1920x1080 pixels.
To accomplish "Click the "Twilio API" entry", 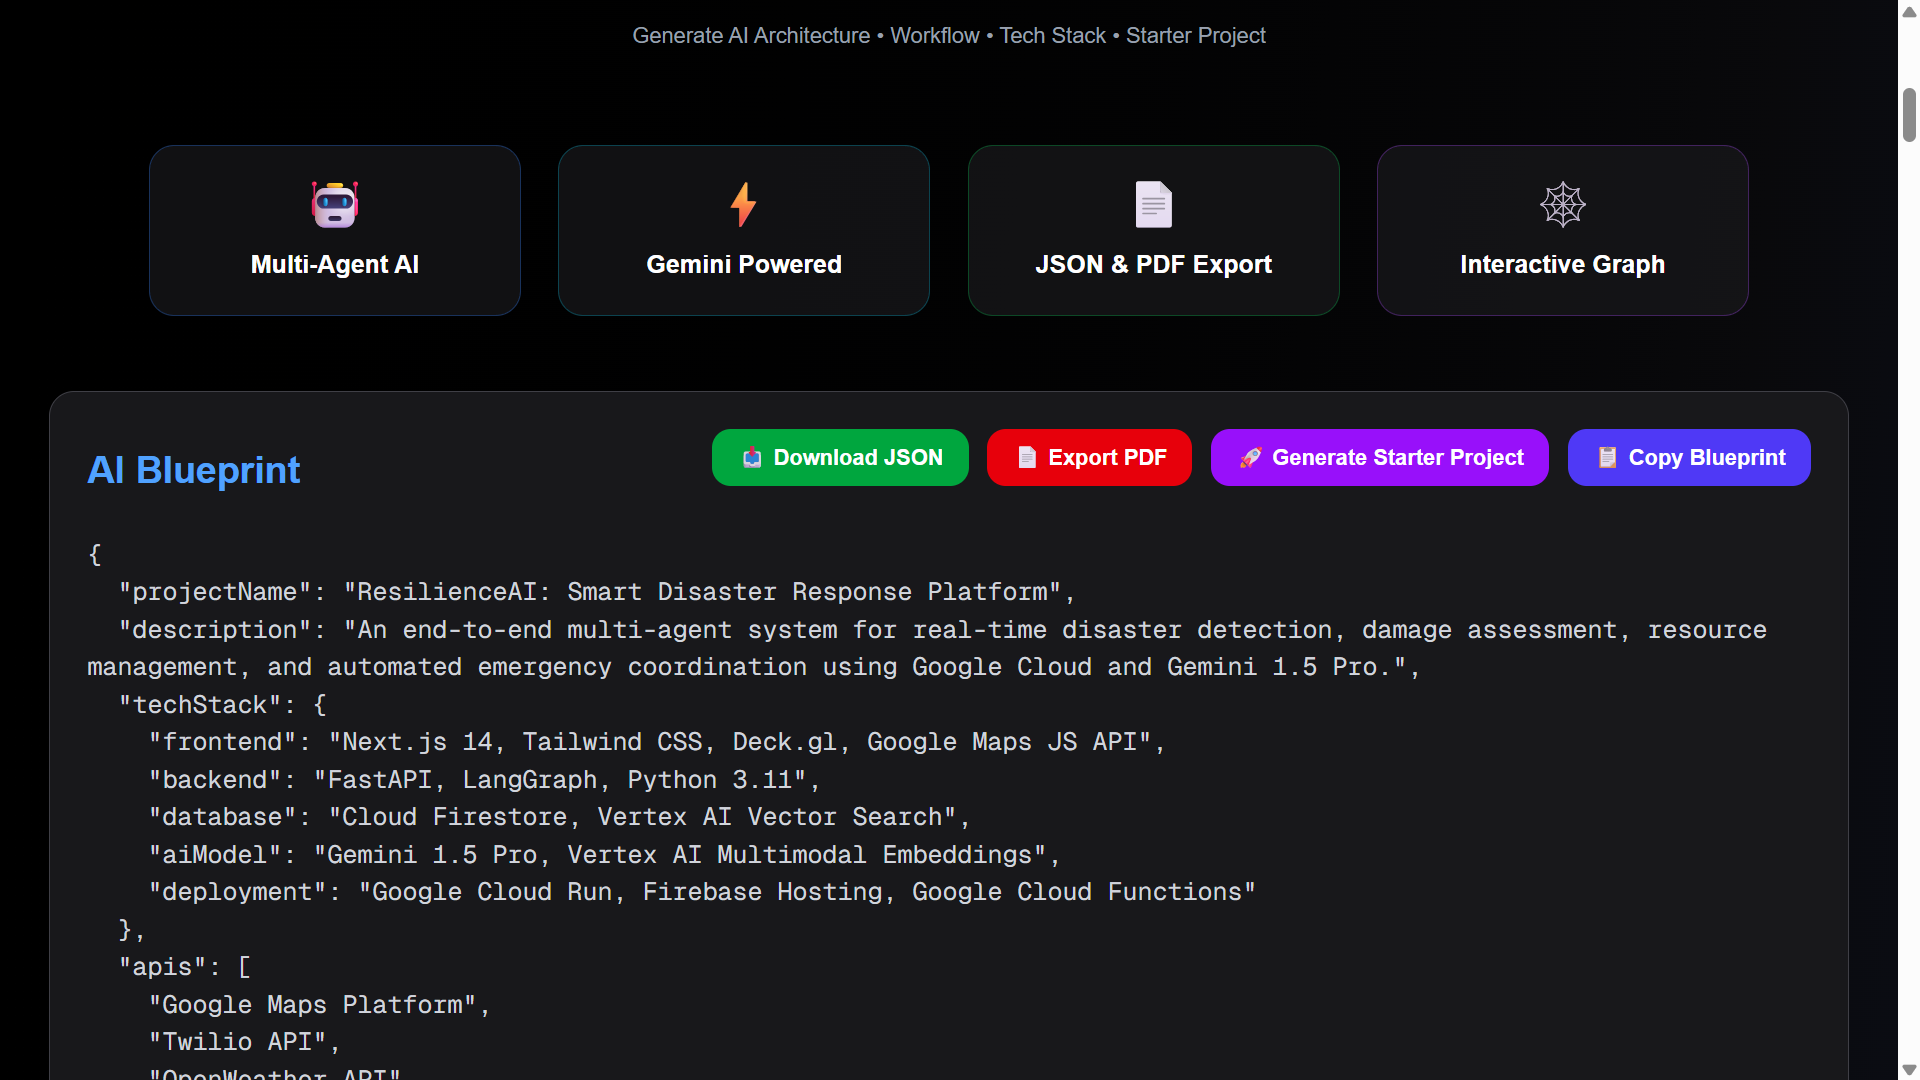I will coord(245,1042).
